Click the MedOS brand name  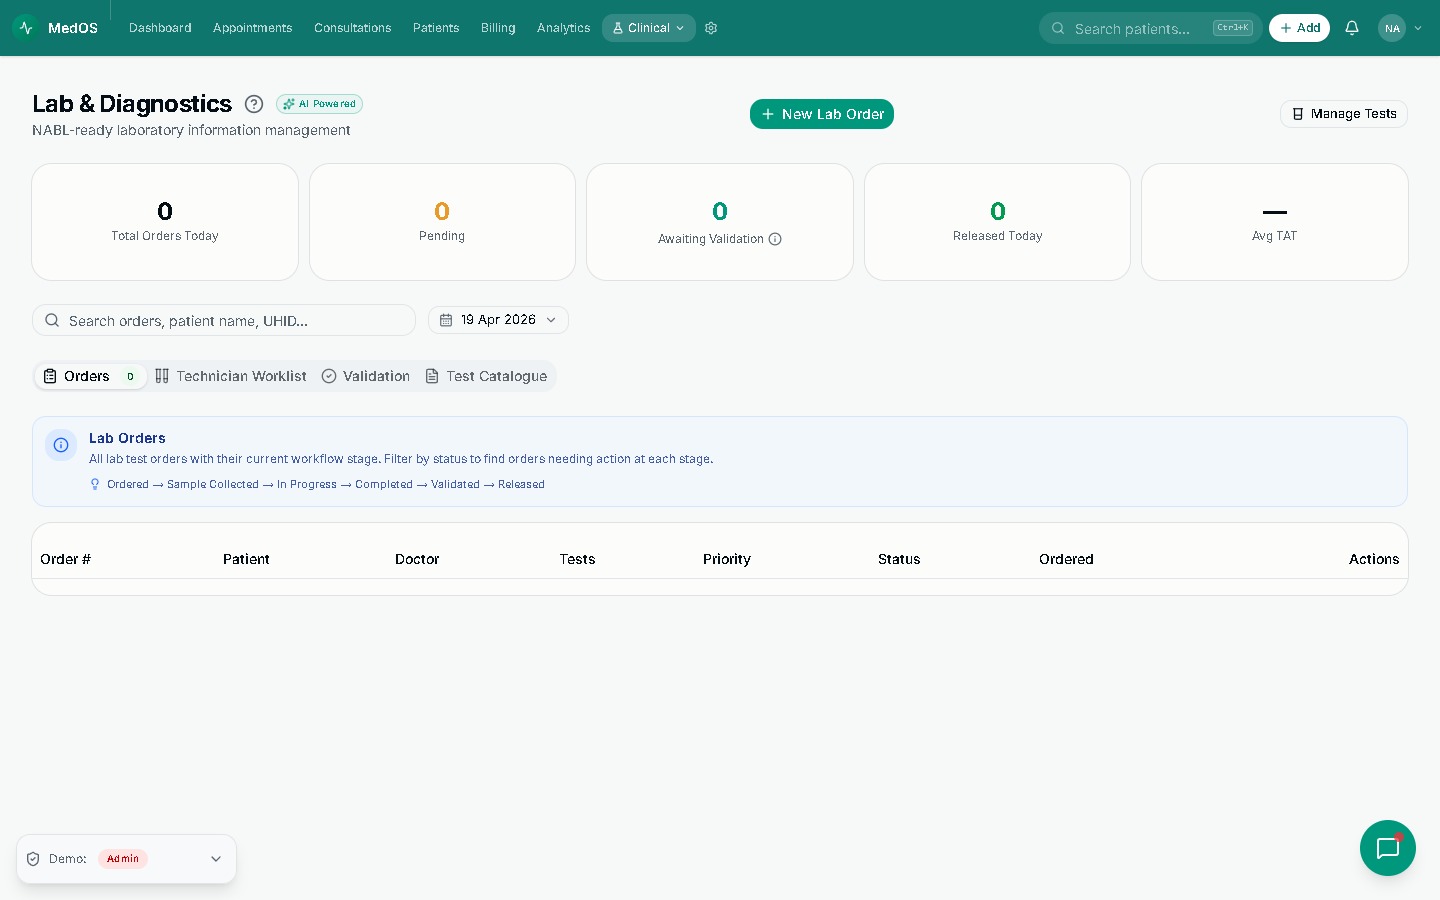73,28
